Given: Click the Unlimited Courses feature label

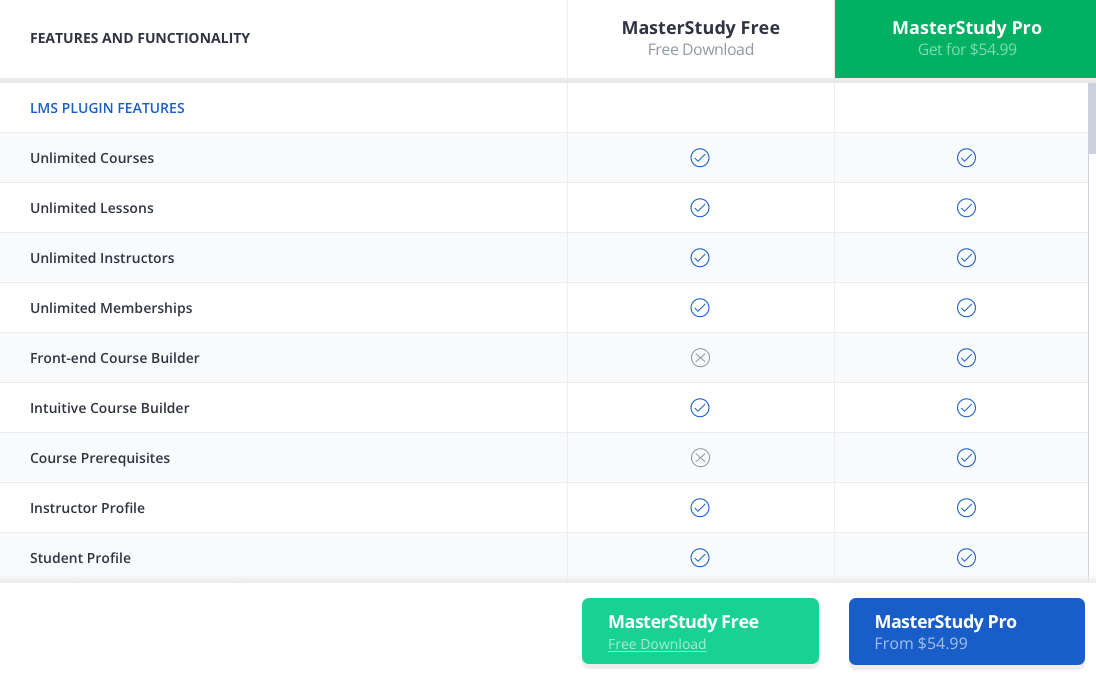Looking at the screenshot, I should click(92, 158).
